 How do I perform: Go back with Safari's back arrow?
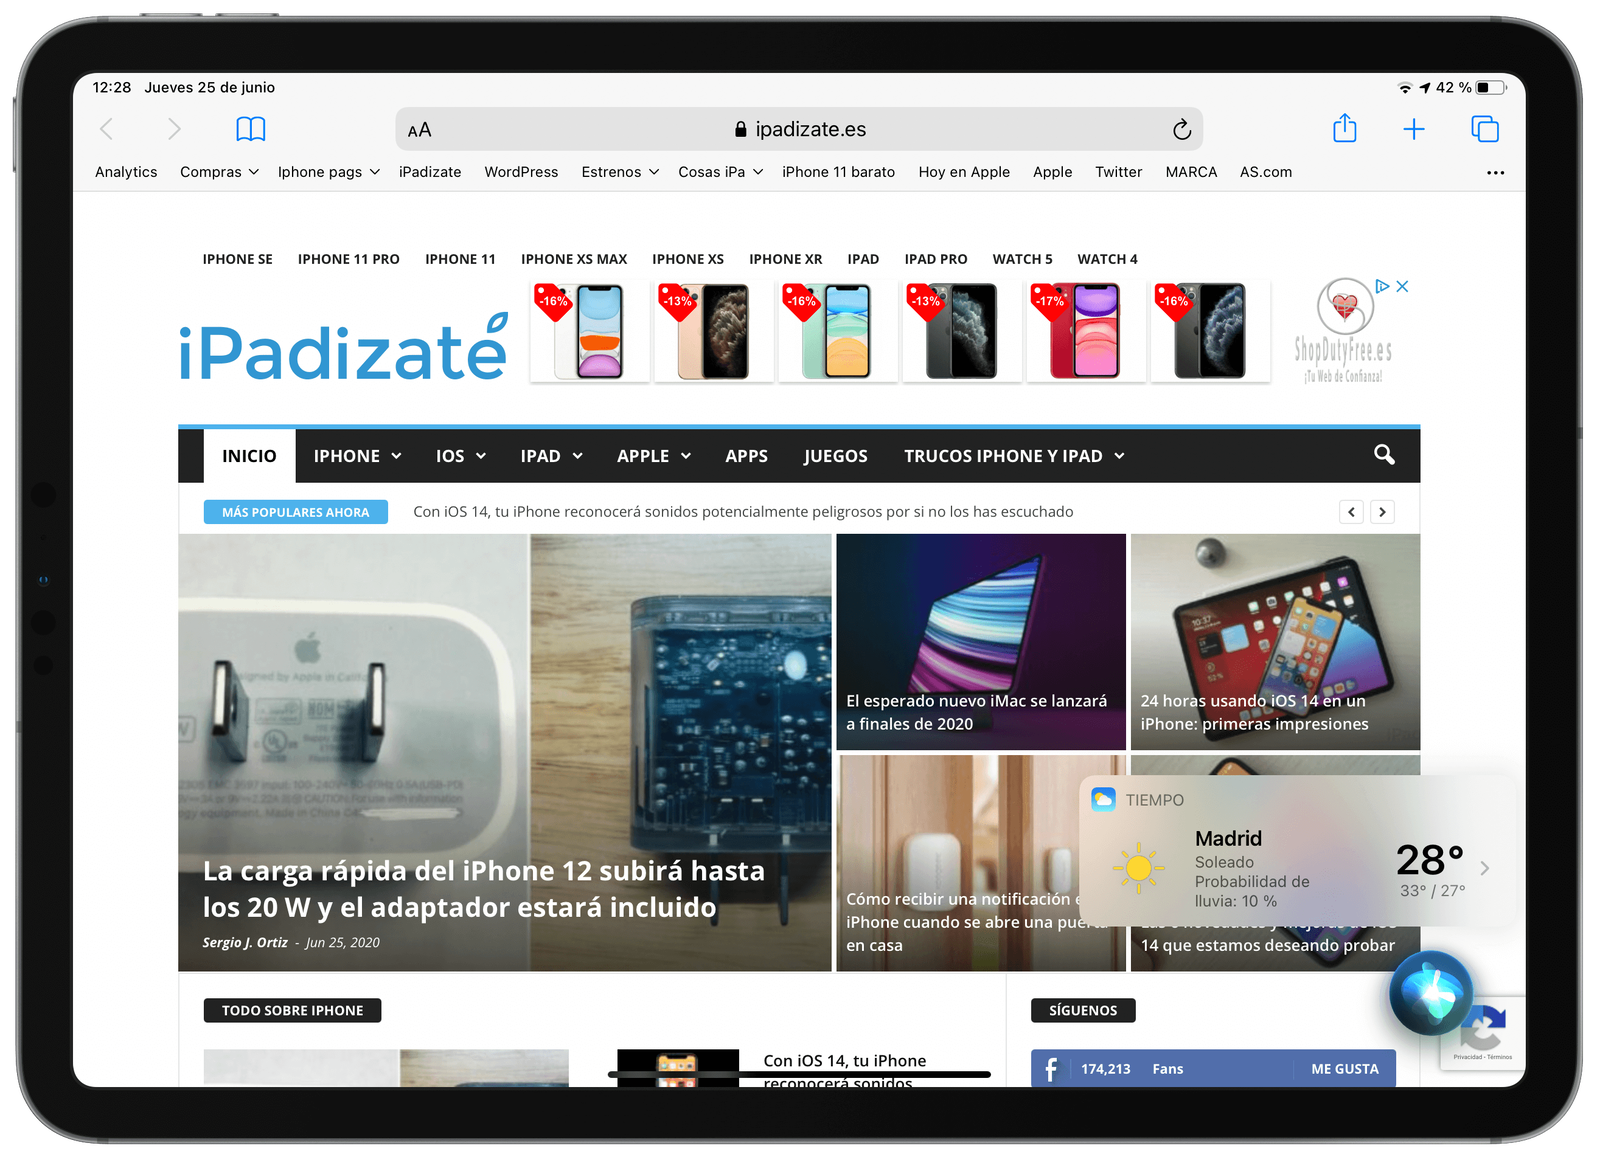pos(107,129)
